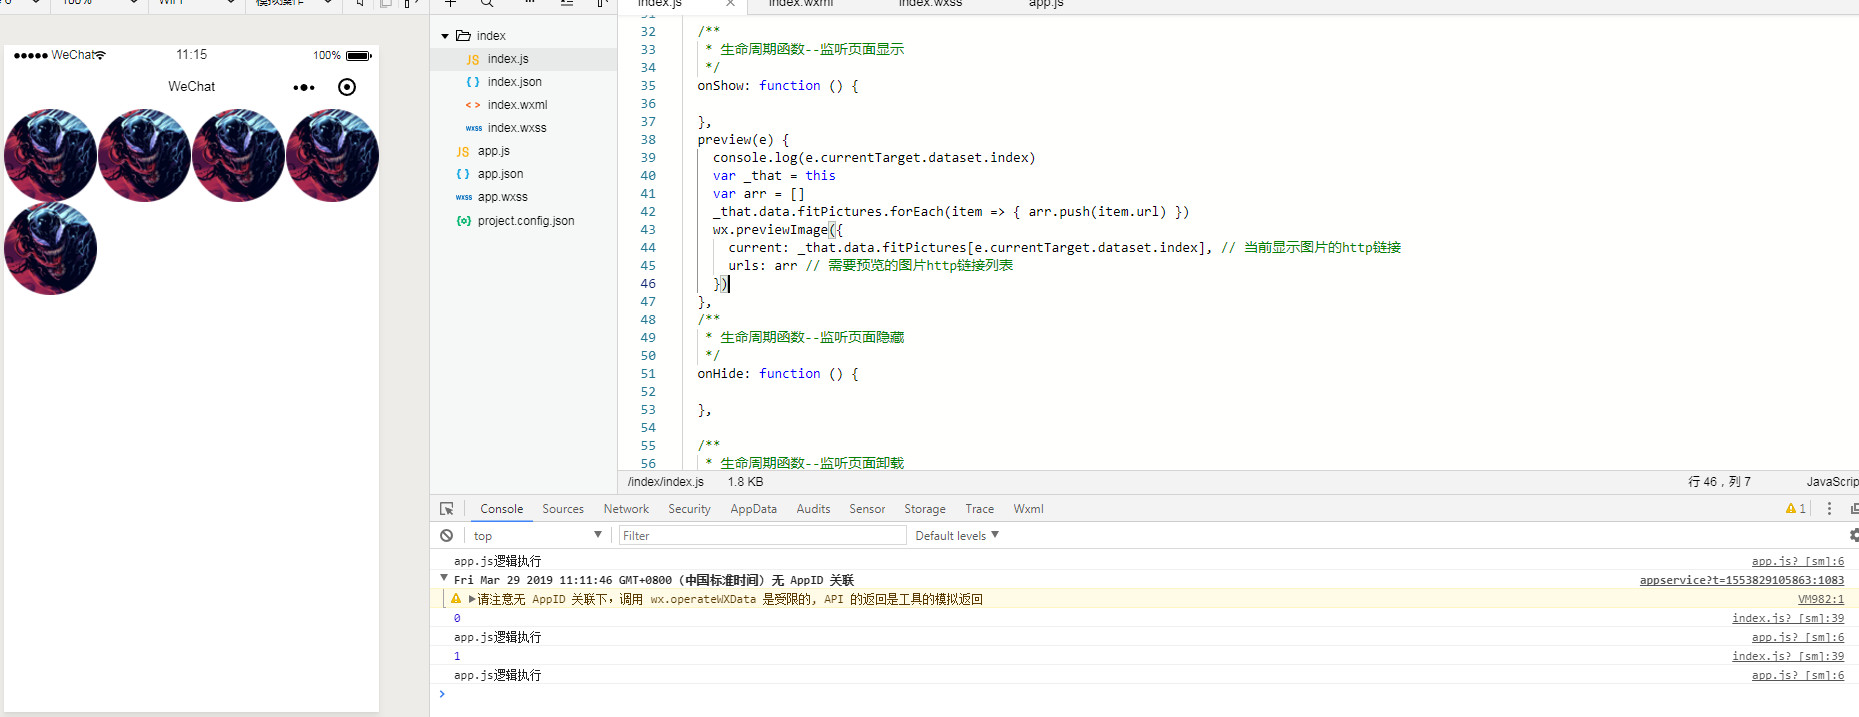Open index.json in the file tree
Image resolution: width=1859 pixels, height=717 pixels.
[514, 82]
